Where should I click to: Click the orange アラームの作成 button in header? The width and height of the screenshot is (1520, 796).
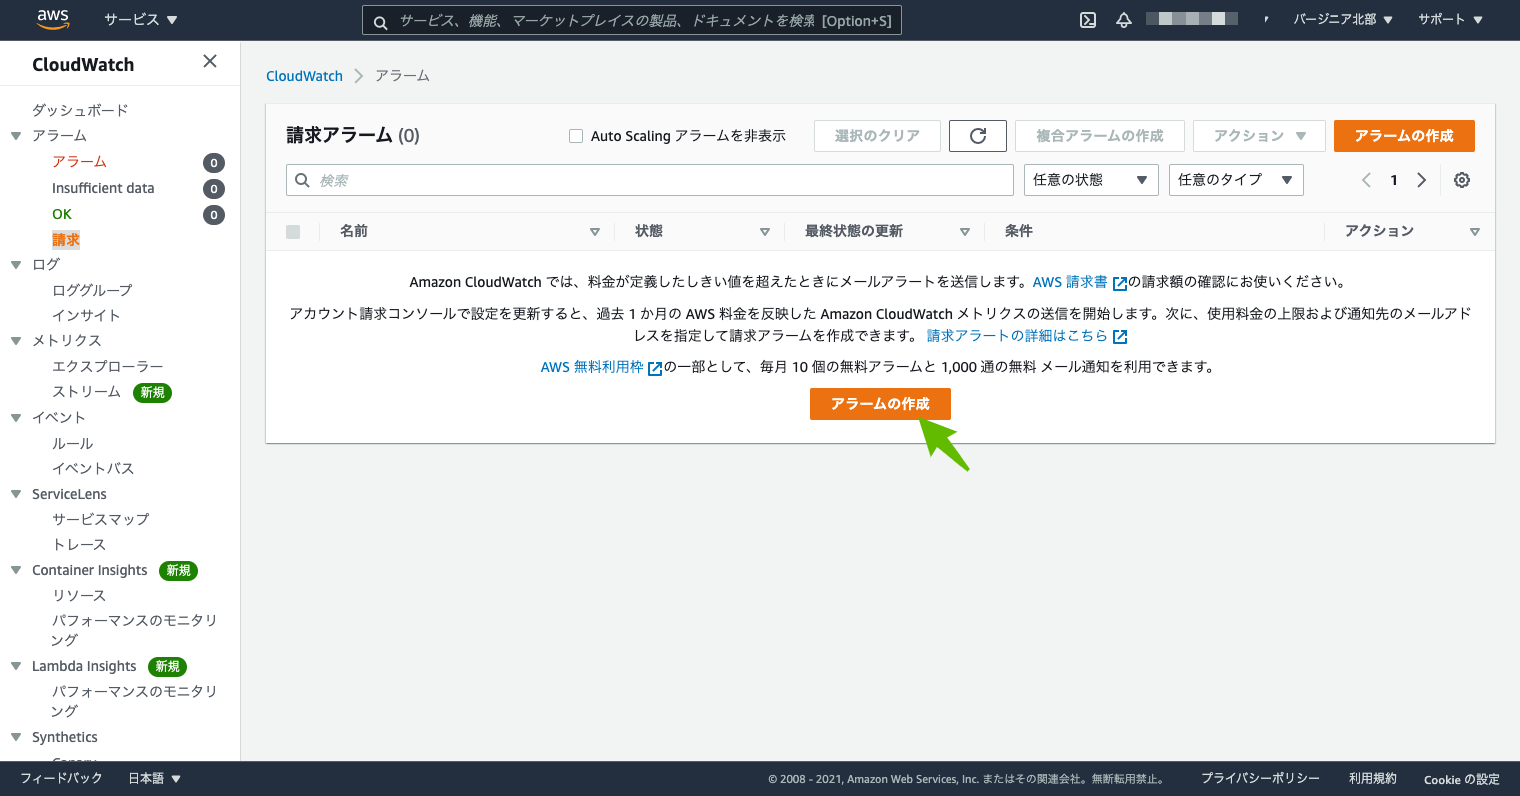click(1404, 136)
